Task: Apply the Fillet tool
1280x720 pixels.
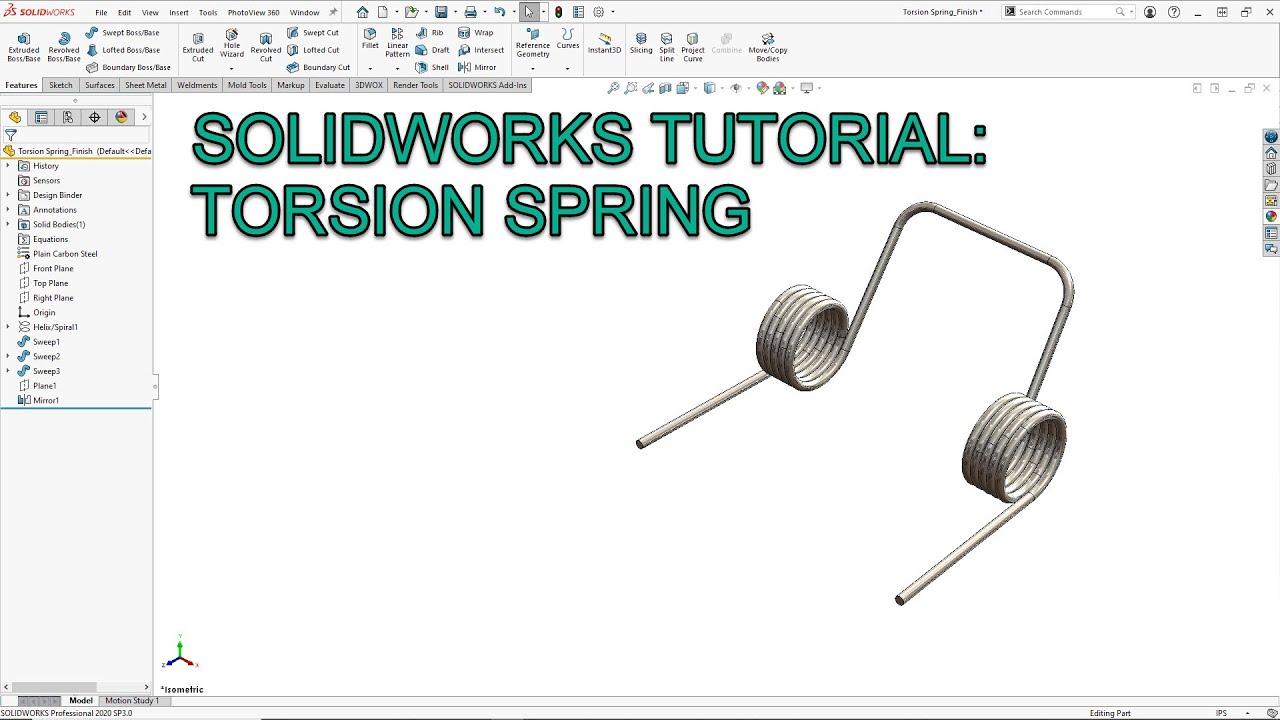Action: pos(370,39)
